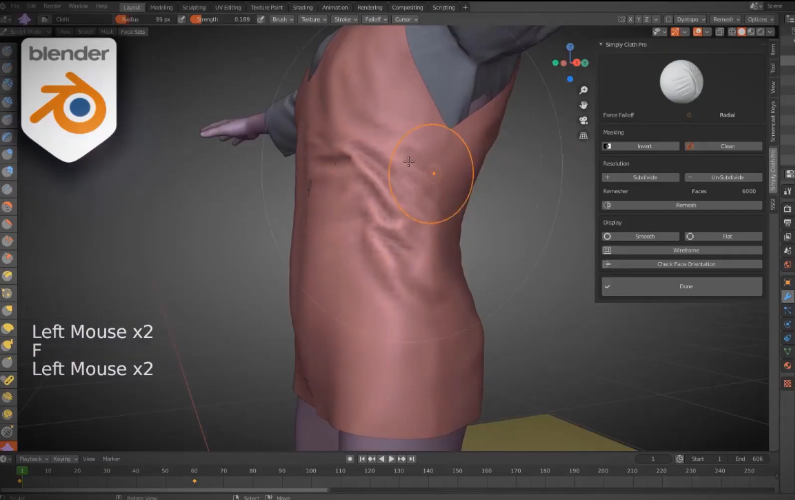This screenshot has height=500, width=795.
Task: Click the Clean mask button
Action: click(x=723, y=146)
